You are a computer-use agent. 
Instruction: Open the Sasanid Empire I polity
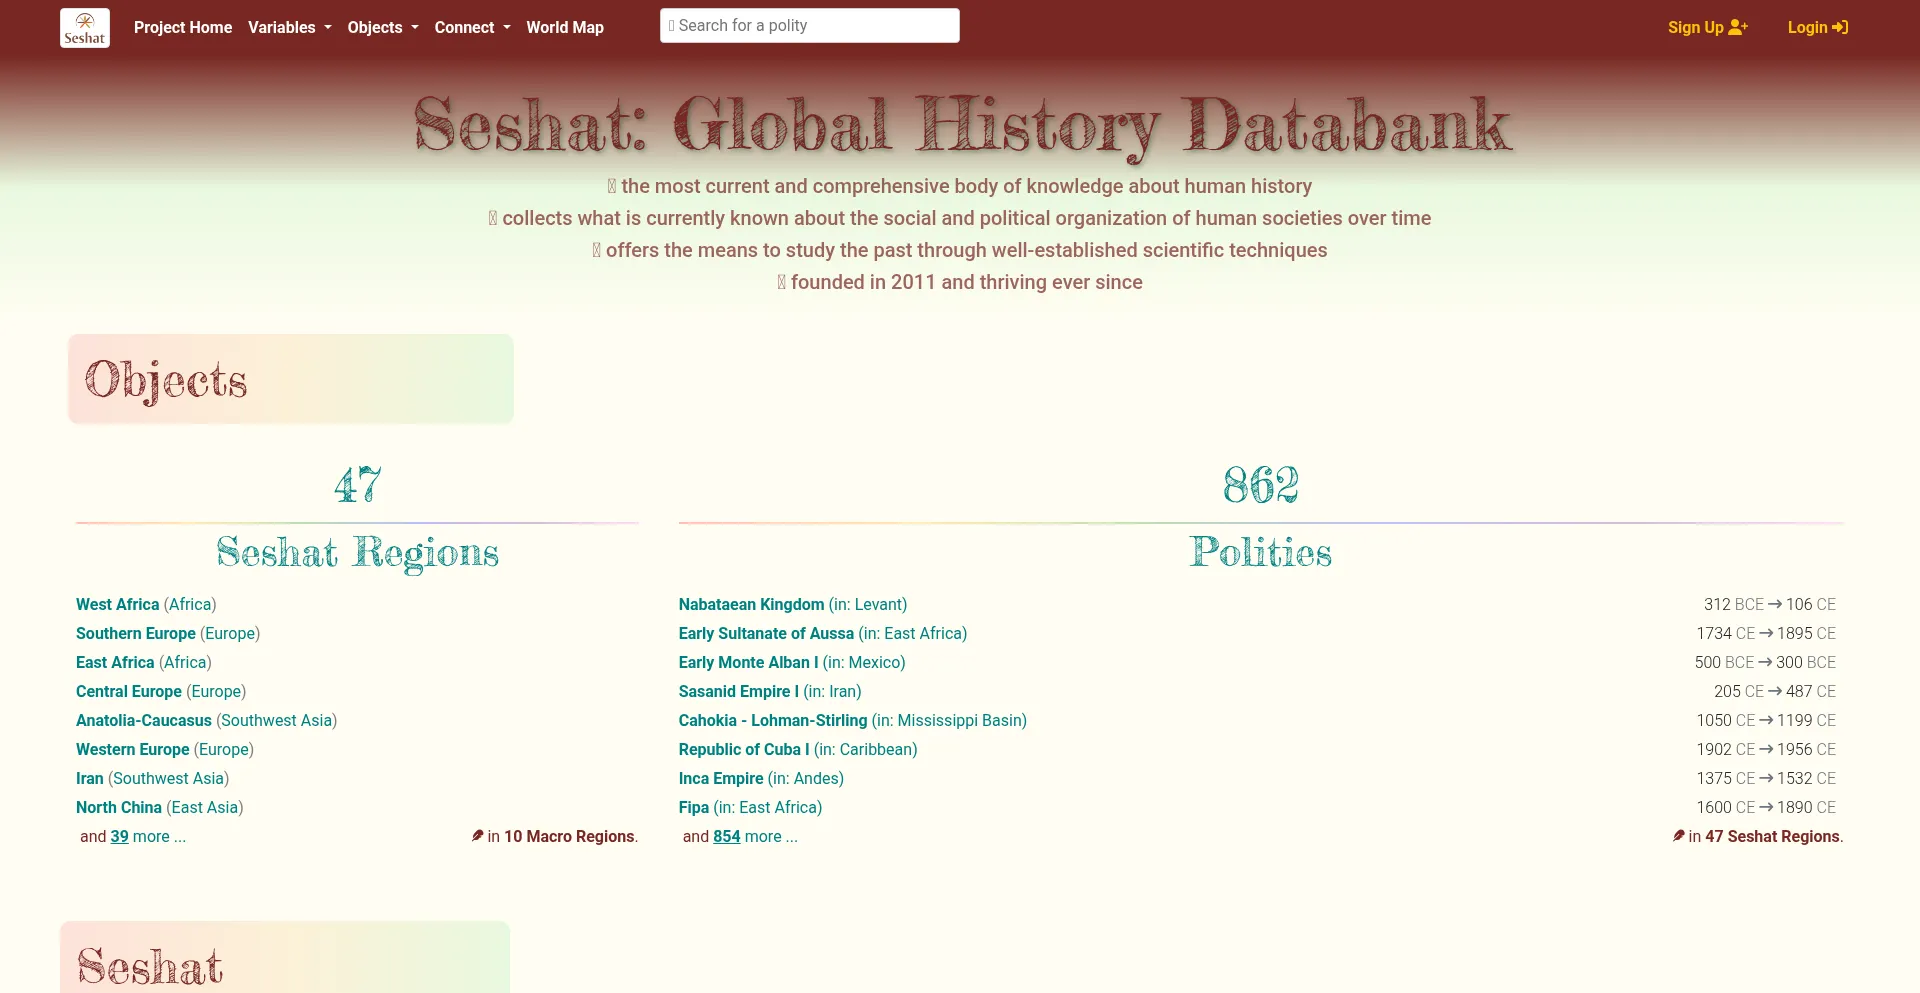pyautogui.click(x=738, y=691)
